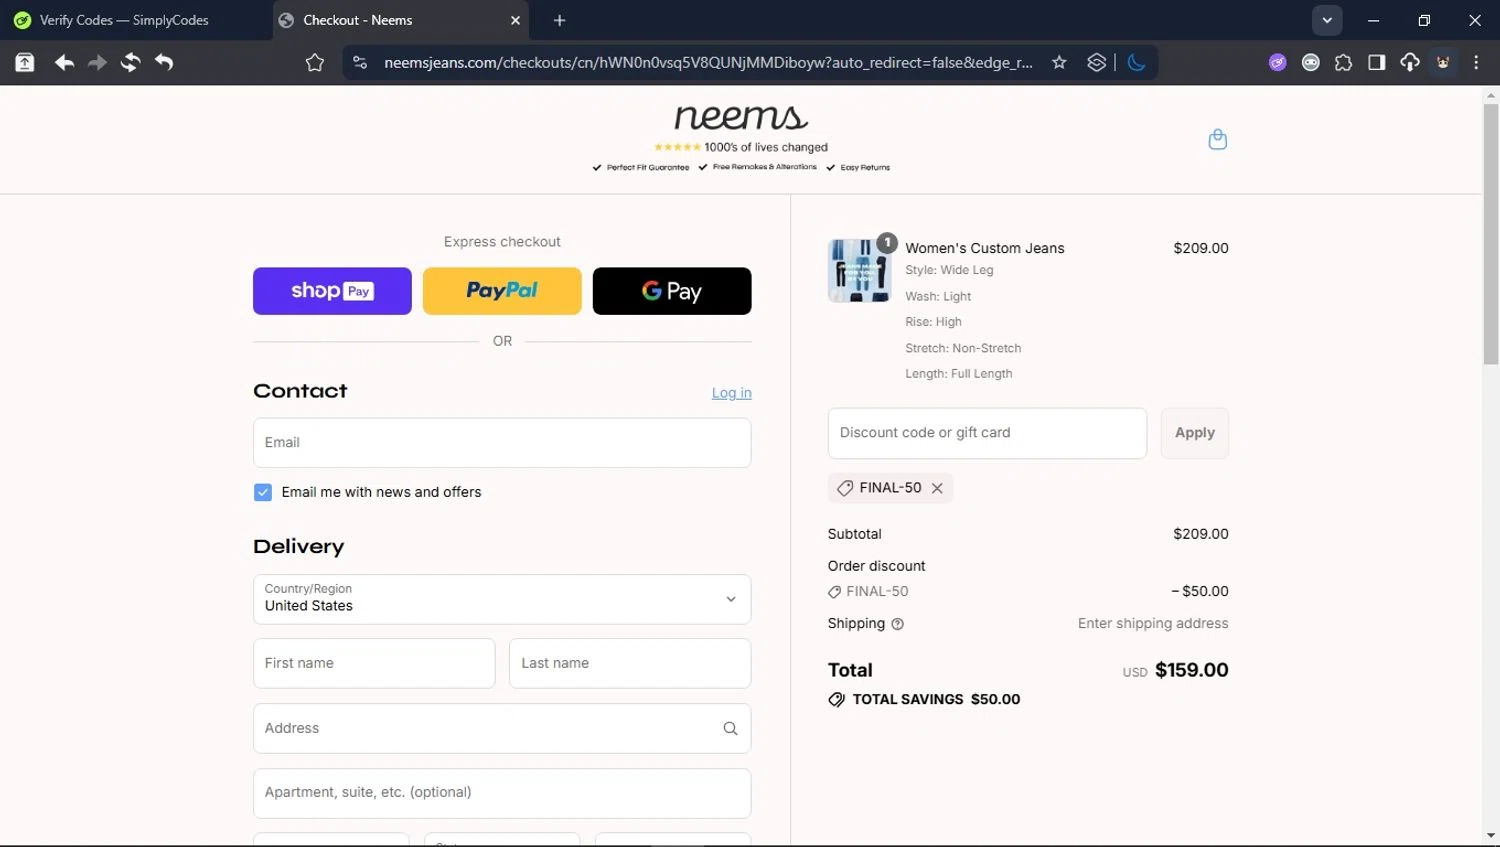Open the shopping bag cart icon
Screen dimensions: 1500x847
1217,139
